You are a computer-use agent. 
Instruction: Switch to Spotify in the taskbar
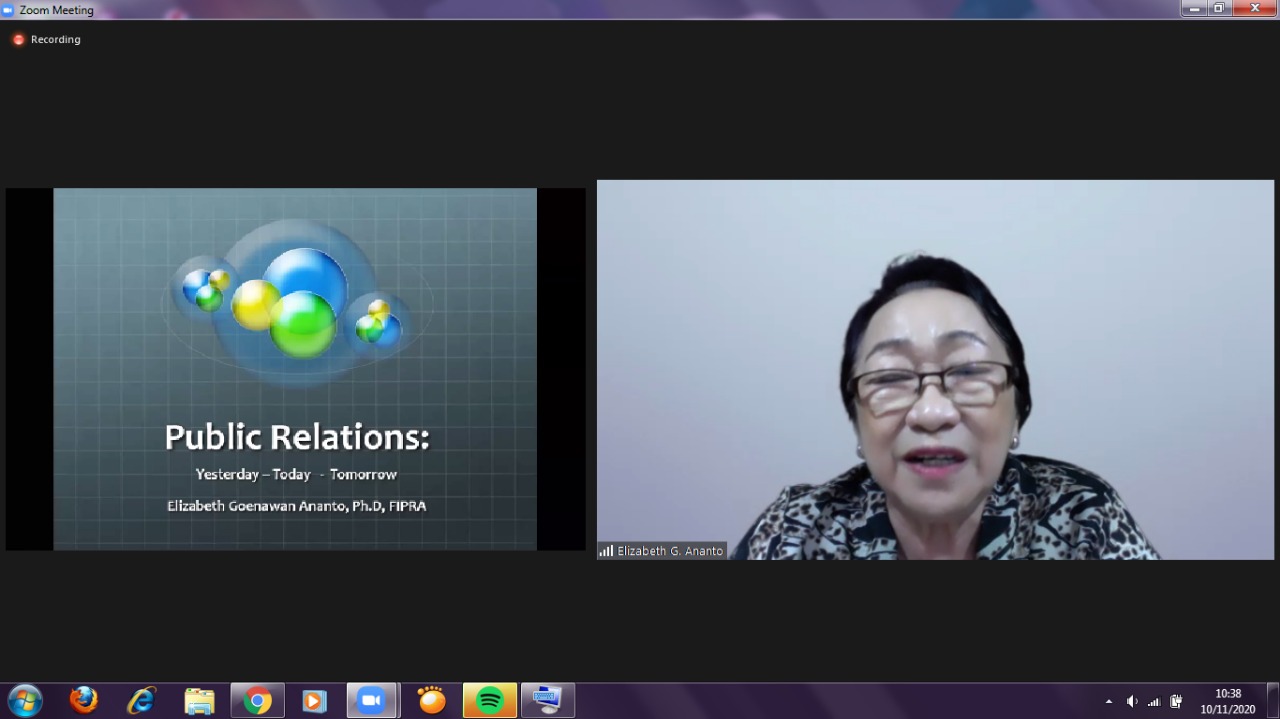[490, 700]
